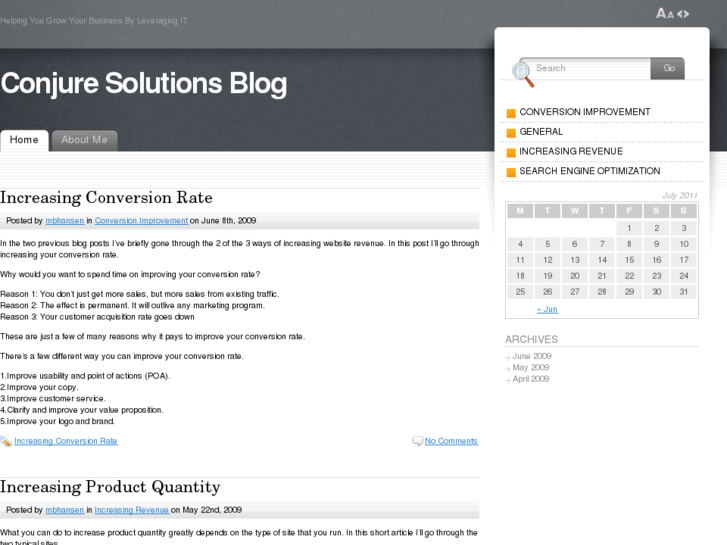Click the font size 'AA' icon
The image size is (727, 545).
[x=664, y=13]
